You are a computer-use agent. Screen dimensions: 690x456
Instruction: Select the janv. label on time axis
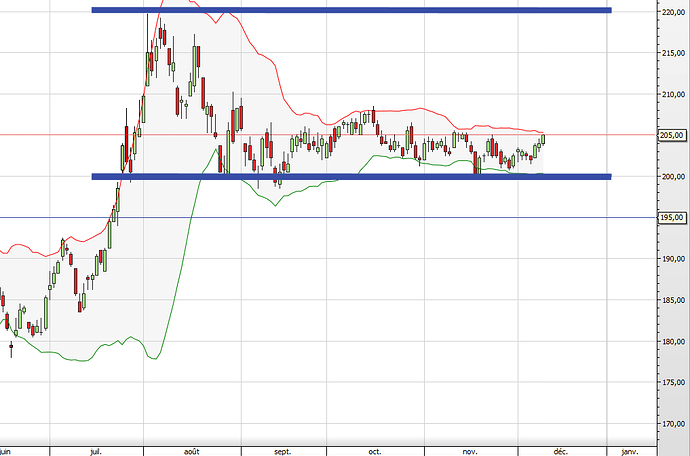coord(629,451)
